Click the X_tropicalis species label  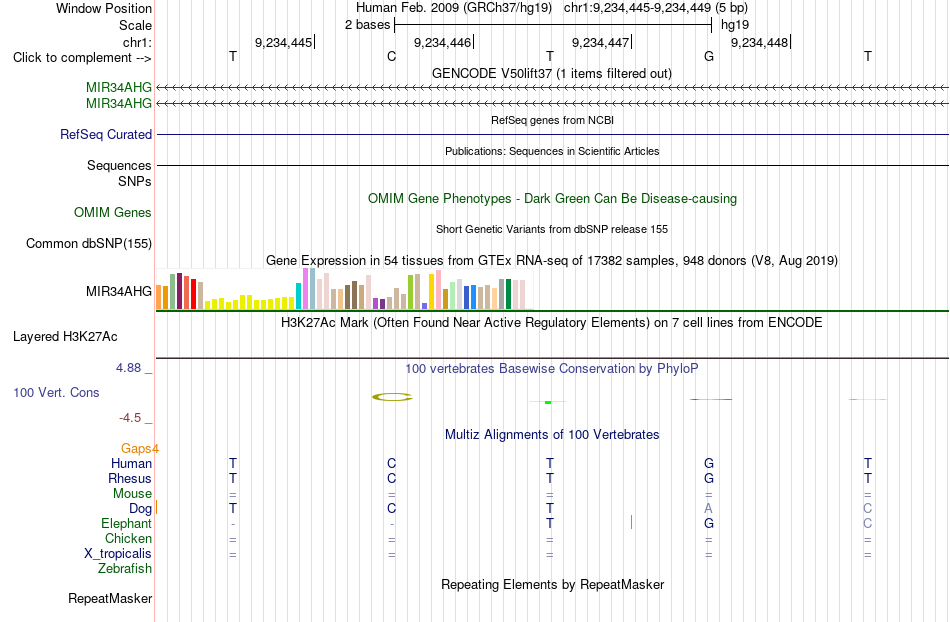tap(118, 554)
